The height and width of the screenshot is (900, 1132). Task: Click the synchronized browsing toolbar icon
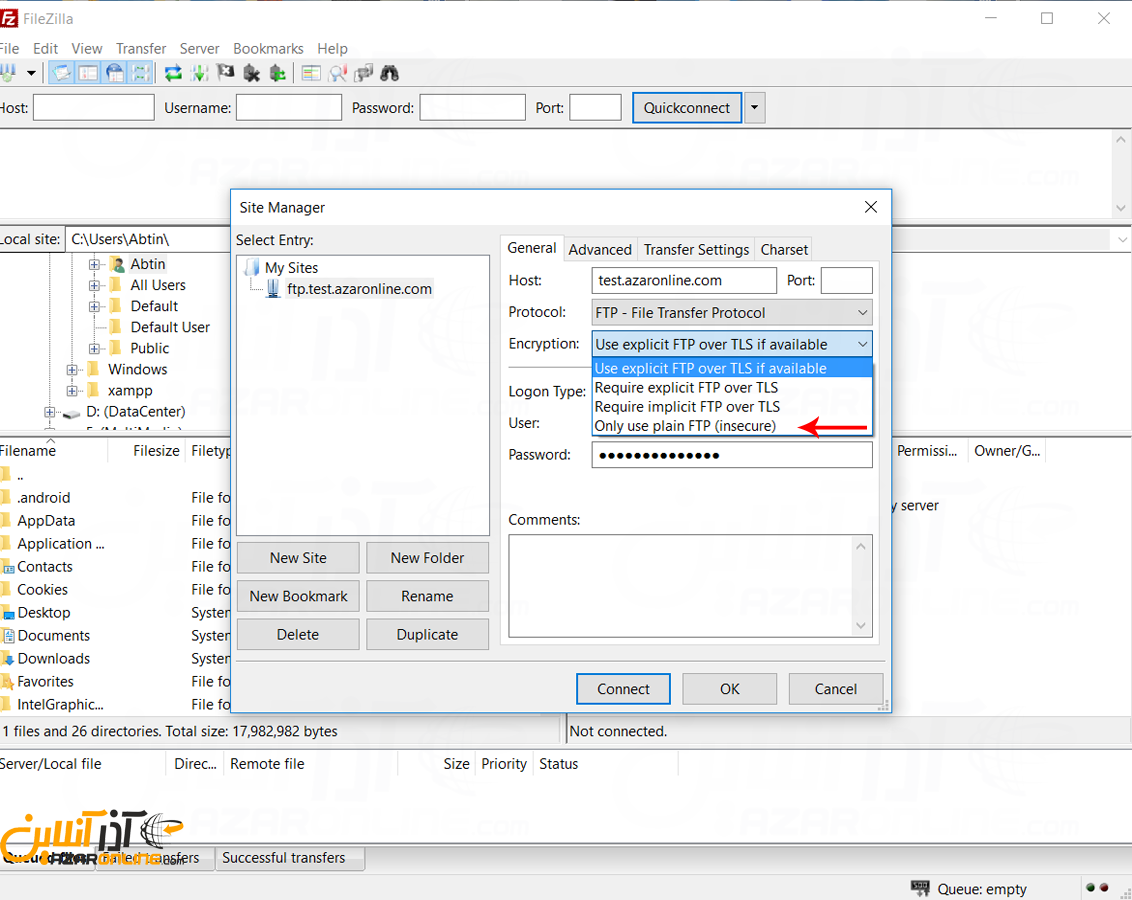click(364, 73)
